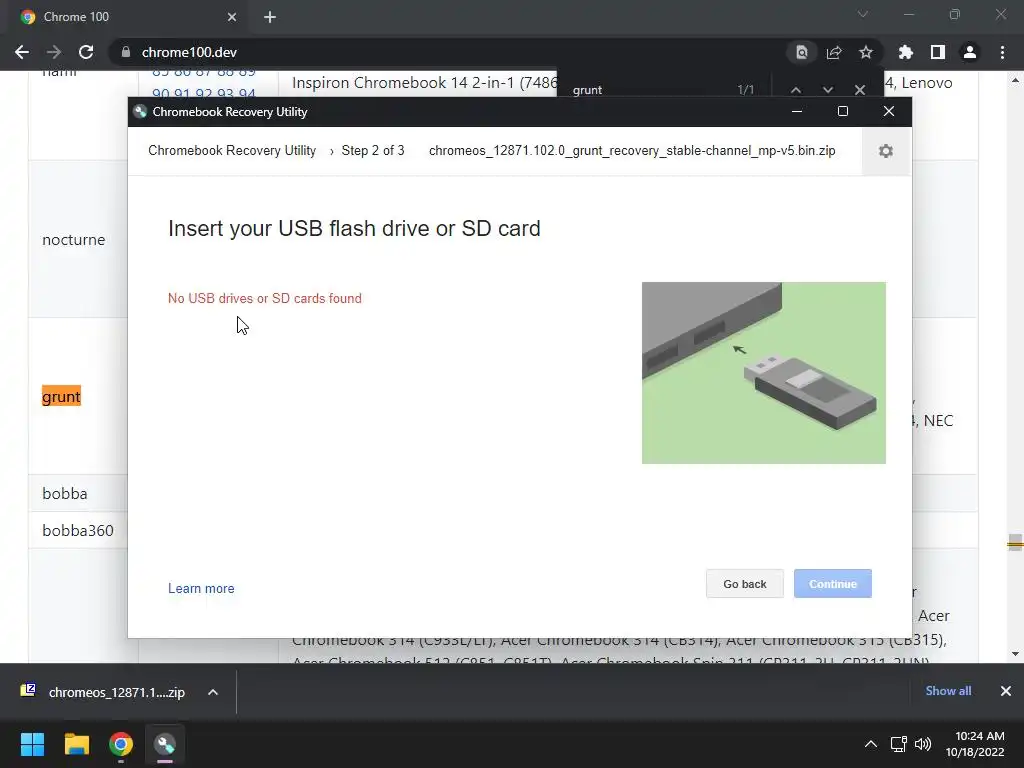Click 'bobba' cell in webpage table
The image size is (1024, 768).
tap(65, 493)
